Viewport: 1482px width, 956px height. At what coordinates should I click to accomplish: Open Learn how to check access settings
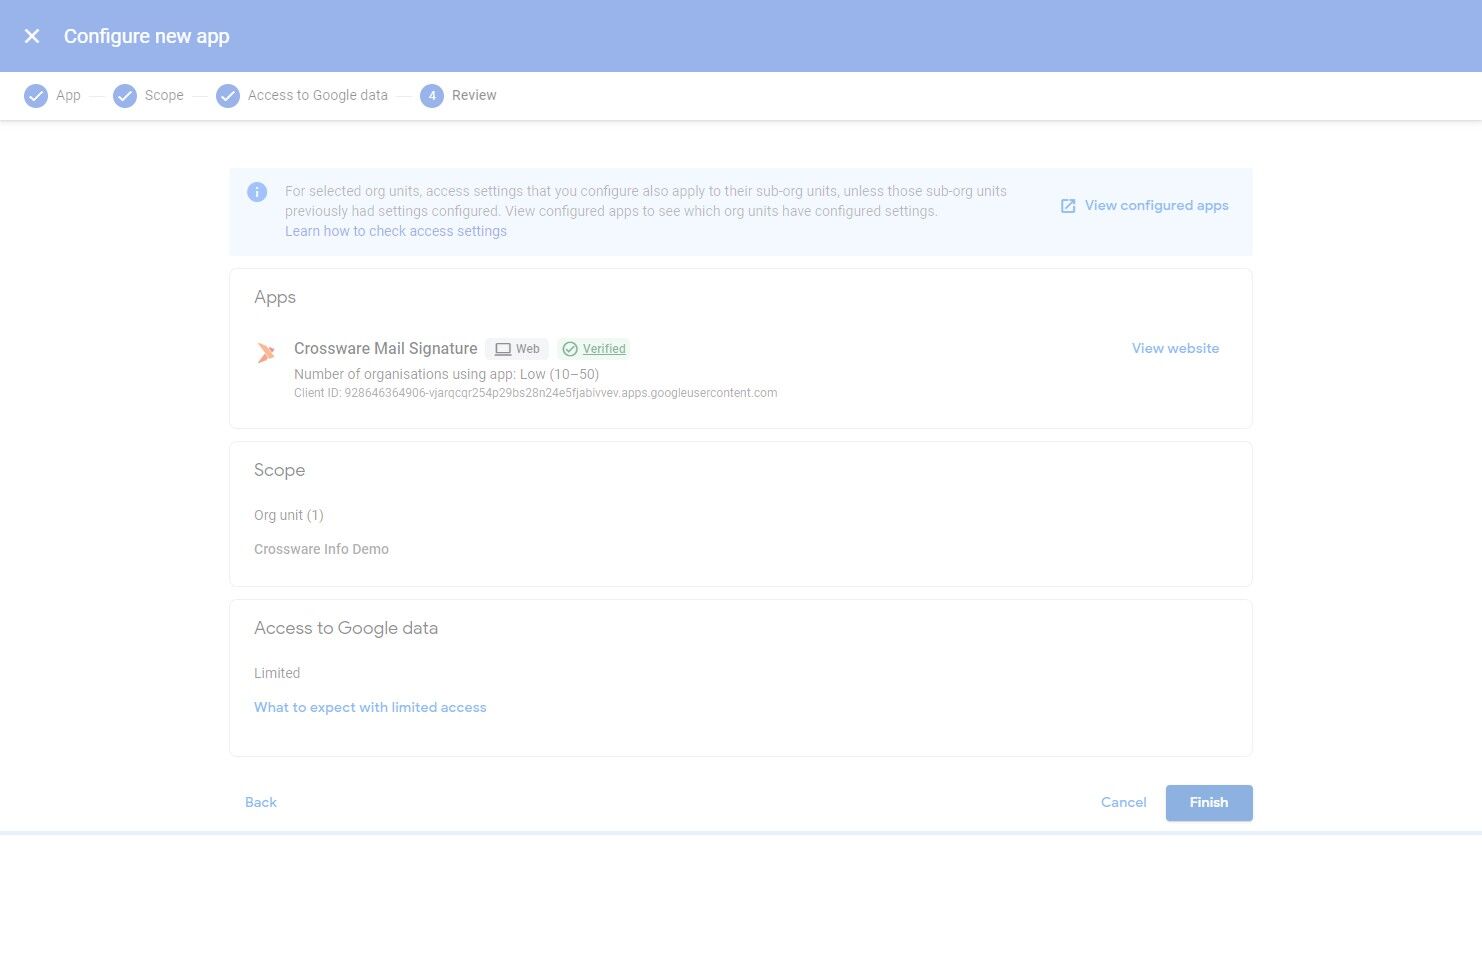click(x=396, y=231)
